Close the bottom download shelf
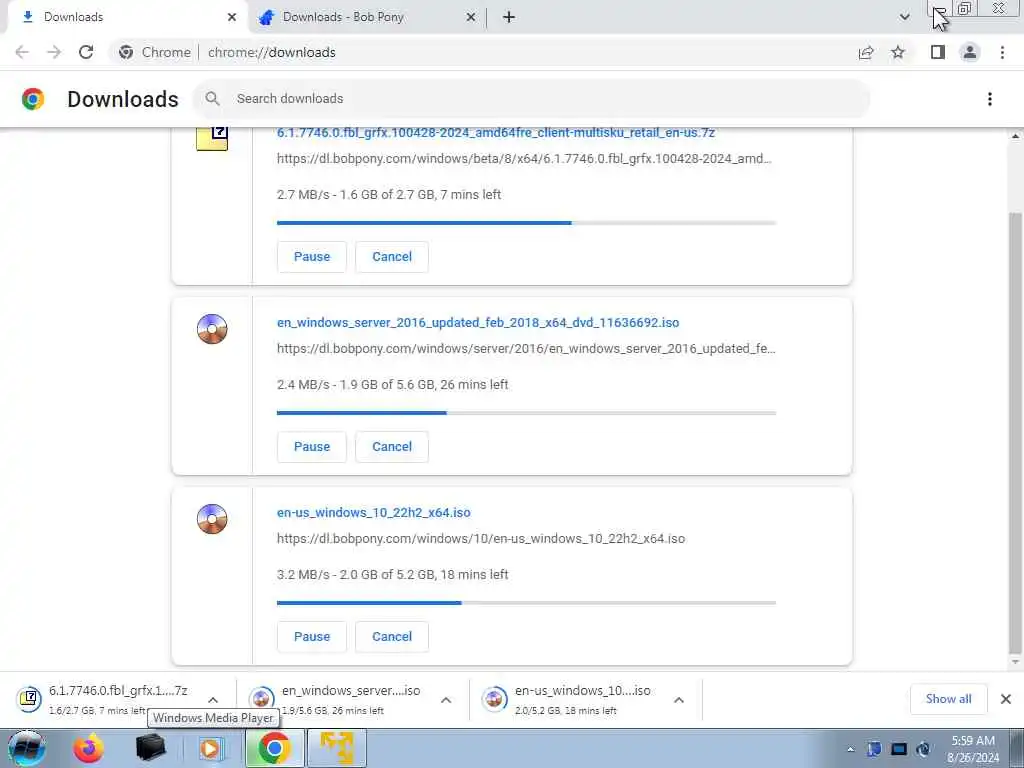Viewport: 1024px width, 768px height. (1006, 699)
